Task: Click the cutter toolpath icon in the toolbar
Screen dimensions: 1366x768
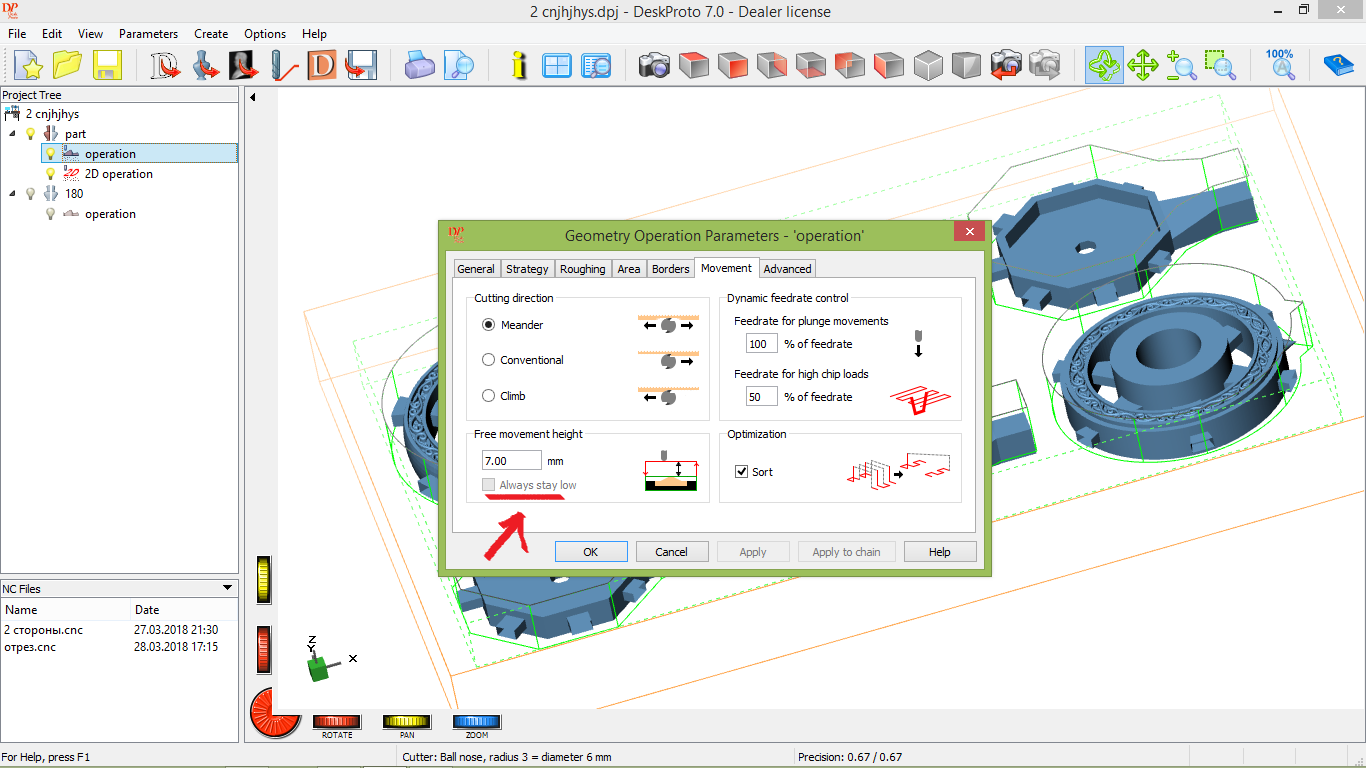Action: click(x=283, y=66)
